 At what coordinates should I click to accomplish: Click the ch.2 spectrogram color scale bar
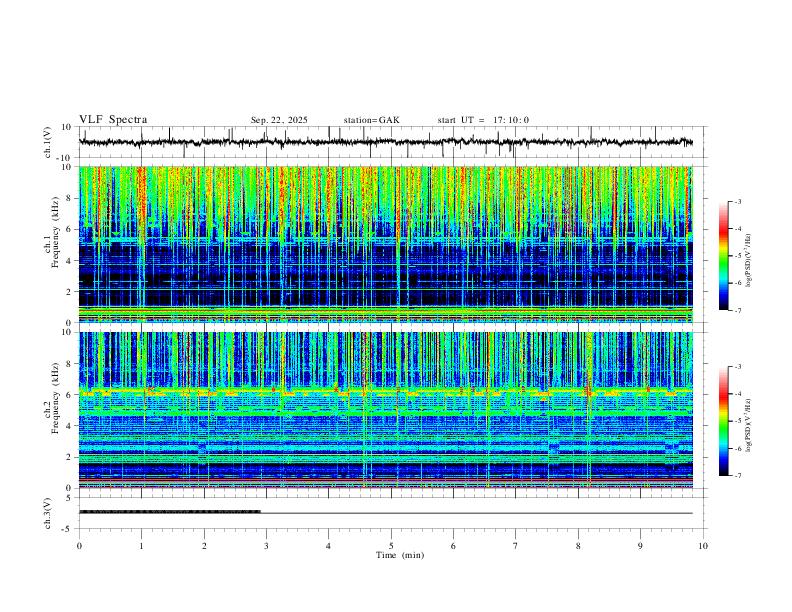coord(723,421)
